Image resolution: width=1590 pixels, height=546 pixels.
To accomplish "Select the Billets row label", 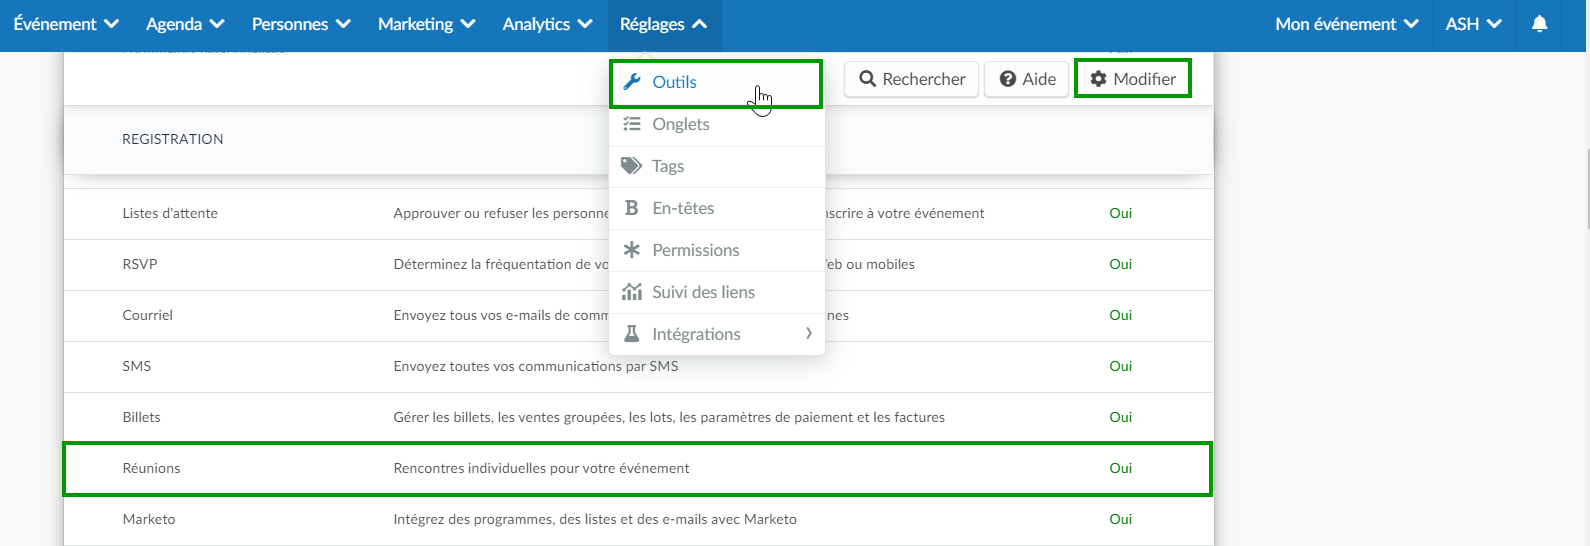I will coord(141,417).
